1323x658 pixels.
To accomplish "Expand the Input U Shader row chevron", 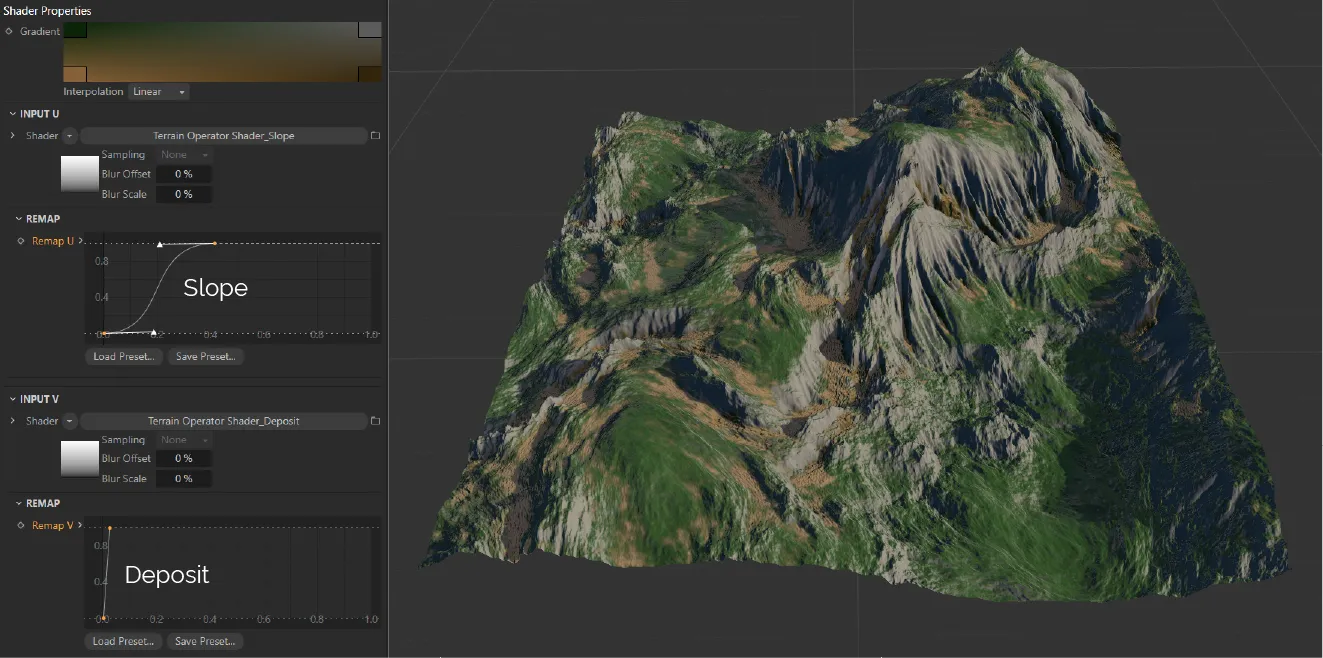I will (12, 136).
